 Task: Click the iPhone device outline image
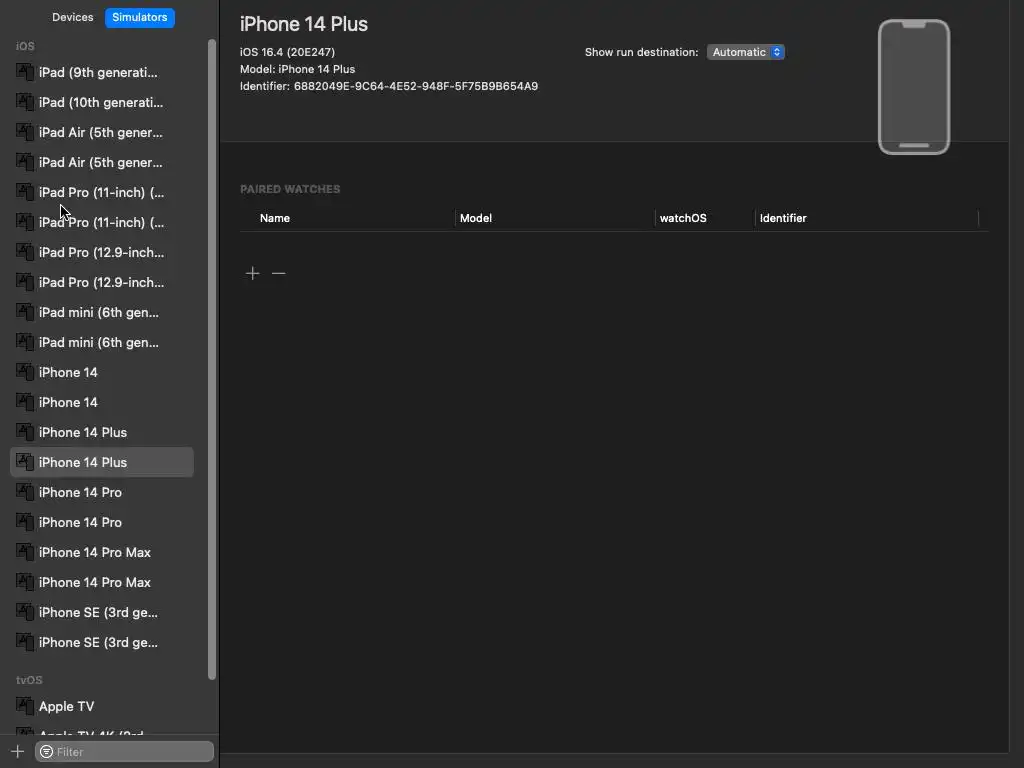tap(914, 87)
